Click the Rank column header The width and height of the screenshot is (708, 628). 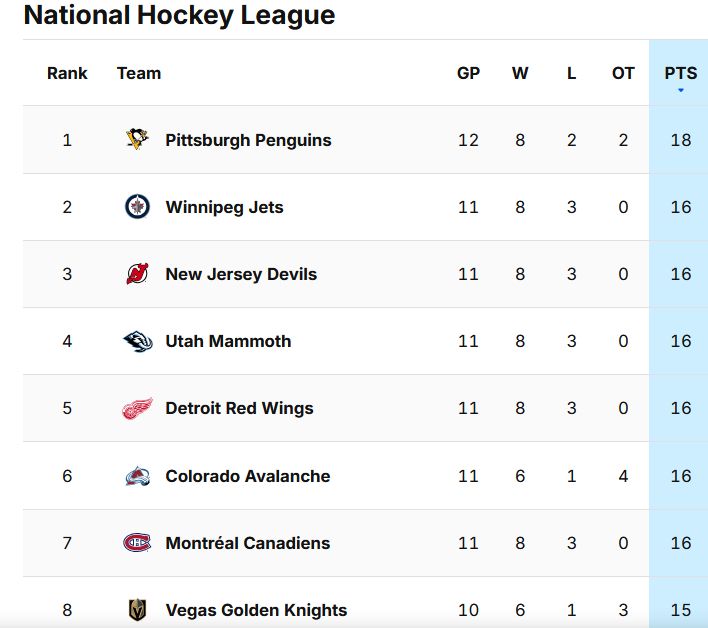tap(67, 73)
